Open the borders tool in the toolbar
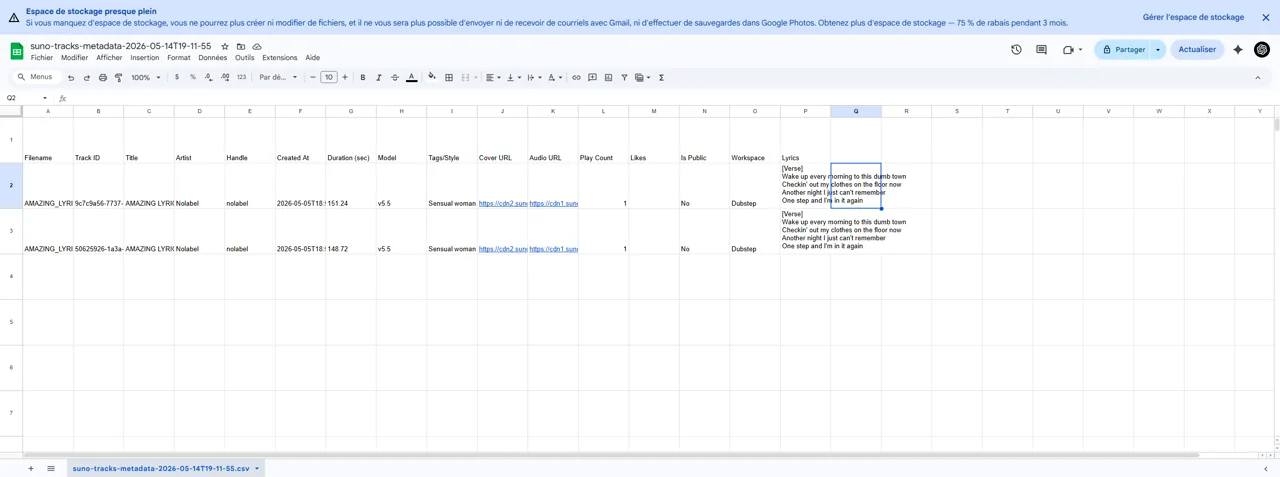Image resolution: width=1280 pixels, height=477 pixels. point(449,77)
